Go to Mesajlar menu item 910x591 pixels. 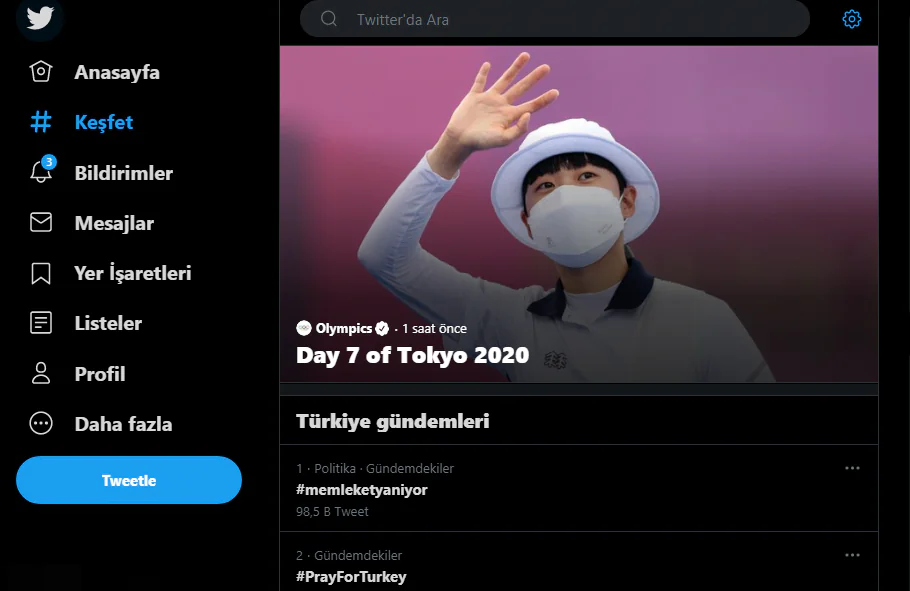coord(114,223)
